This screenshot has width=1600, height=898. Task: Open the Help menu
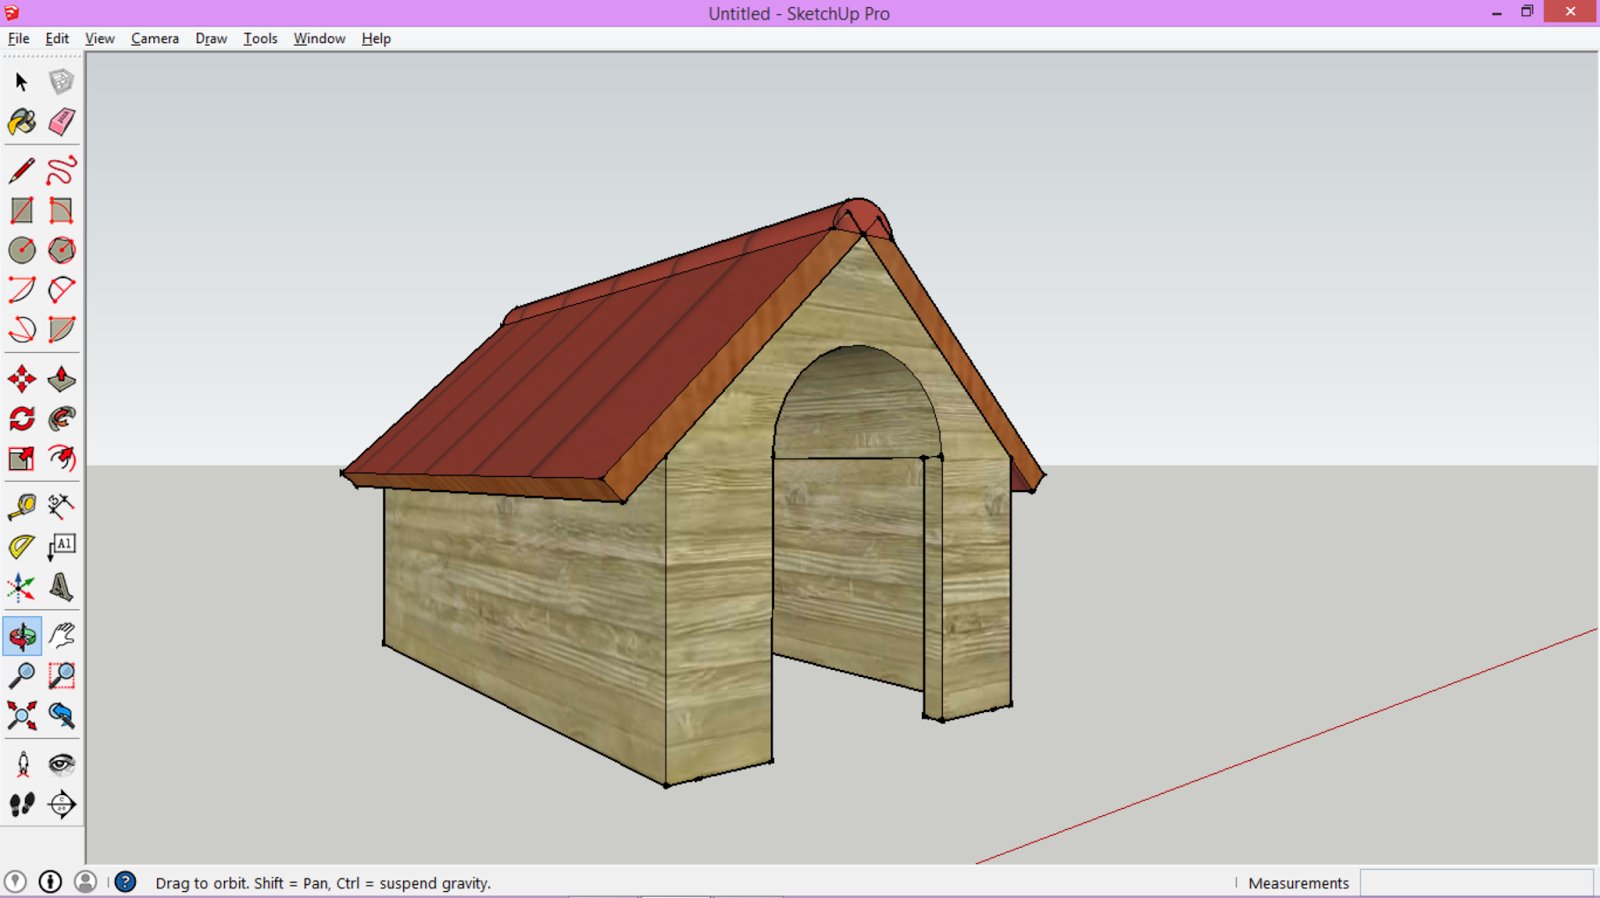pos(376,38)
